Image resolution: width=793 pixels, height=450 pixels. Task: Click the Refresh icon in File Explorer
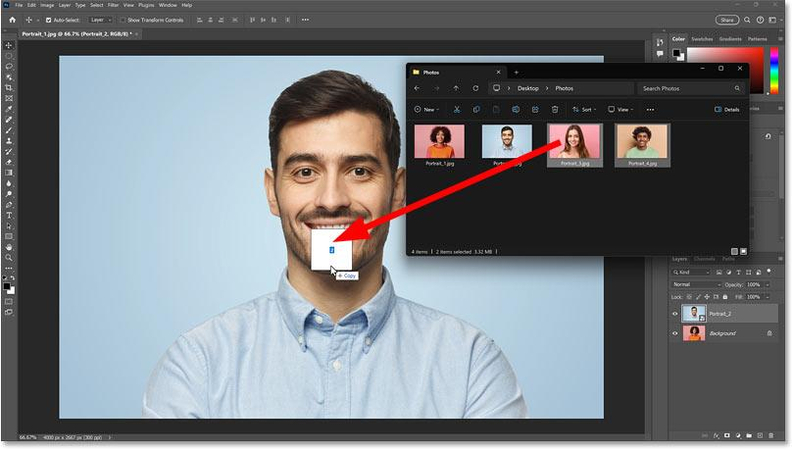coord(475,89)
